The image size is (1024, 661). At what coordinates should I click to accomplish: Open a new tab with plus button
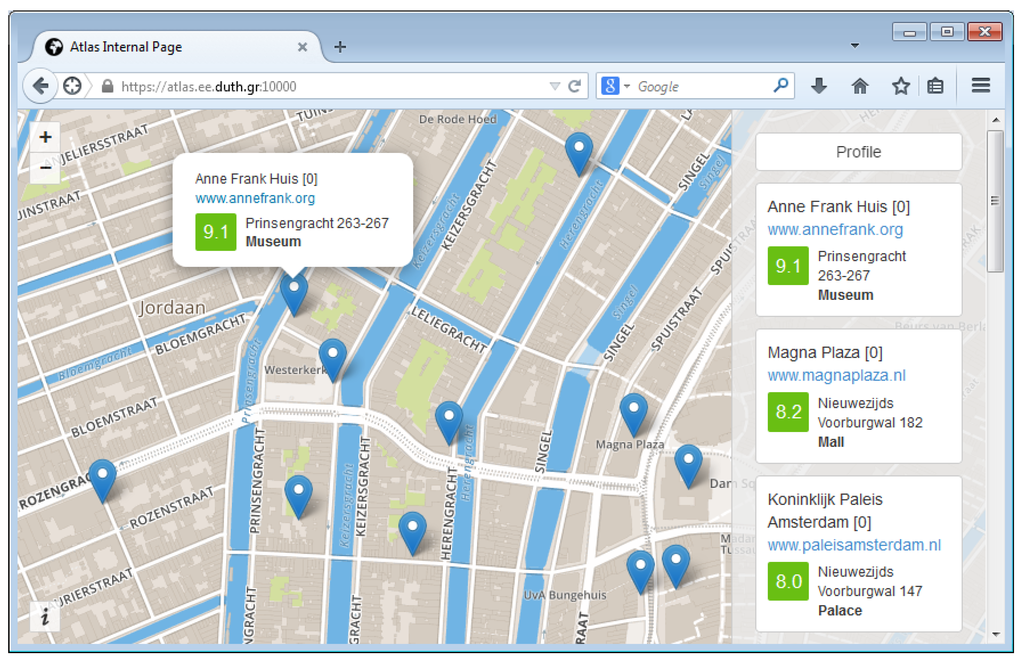[x=340, y=47]
